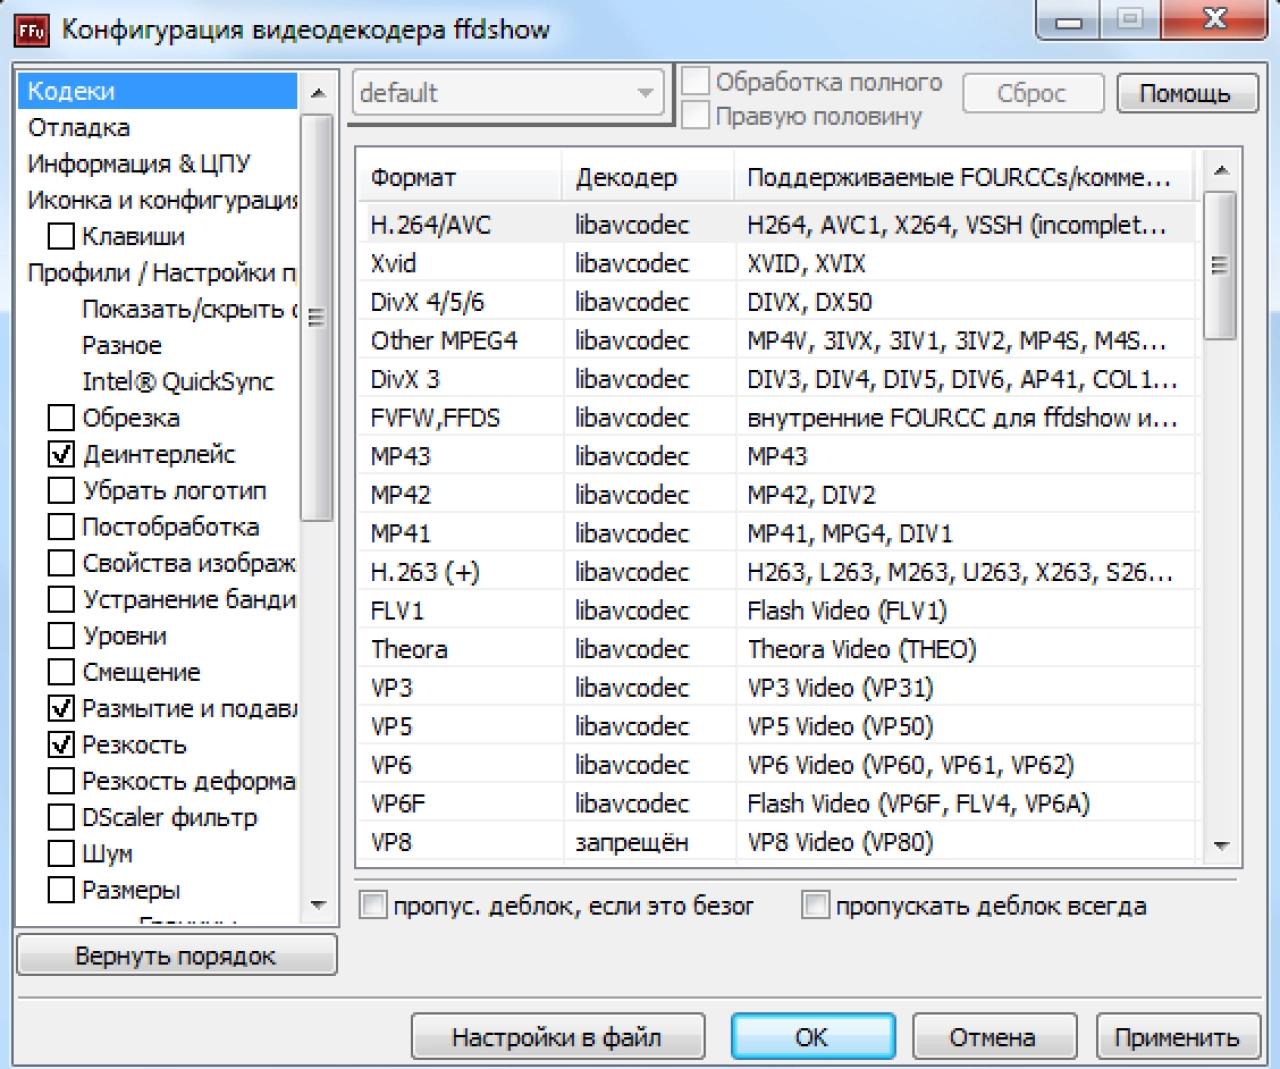This screenshot has height=1069, width=1280.
Task: Enable the Постобработка checkbox
Action: point(61,526)
